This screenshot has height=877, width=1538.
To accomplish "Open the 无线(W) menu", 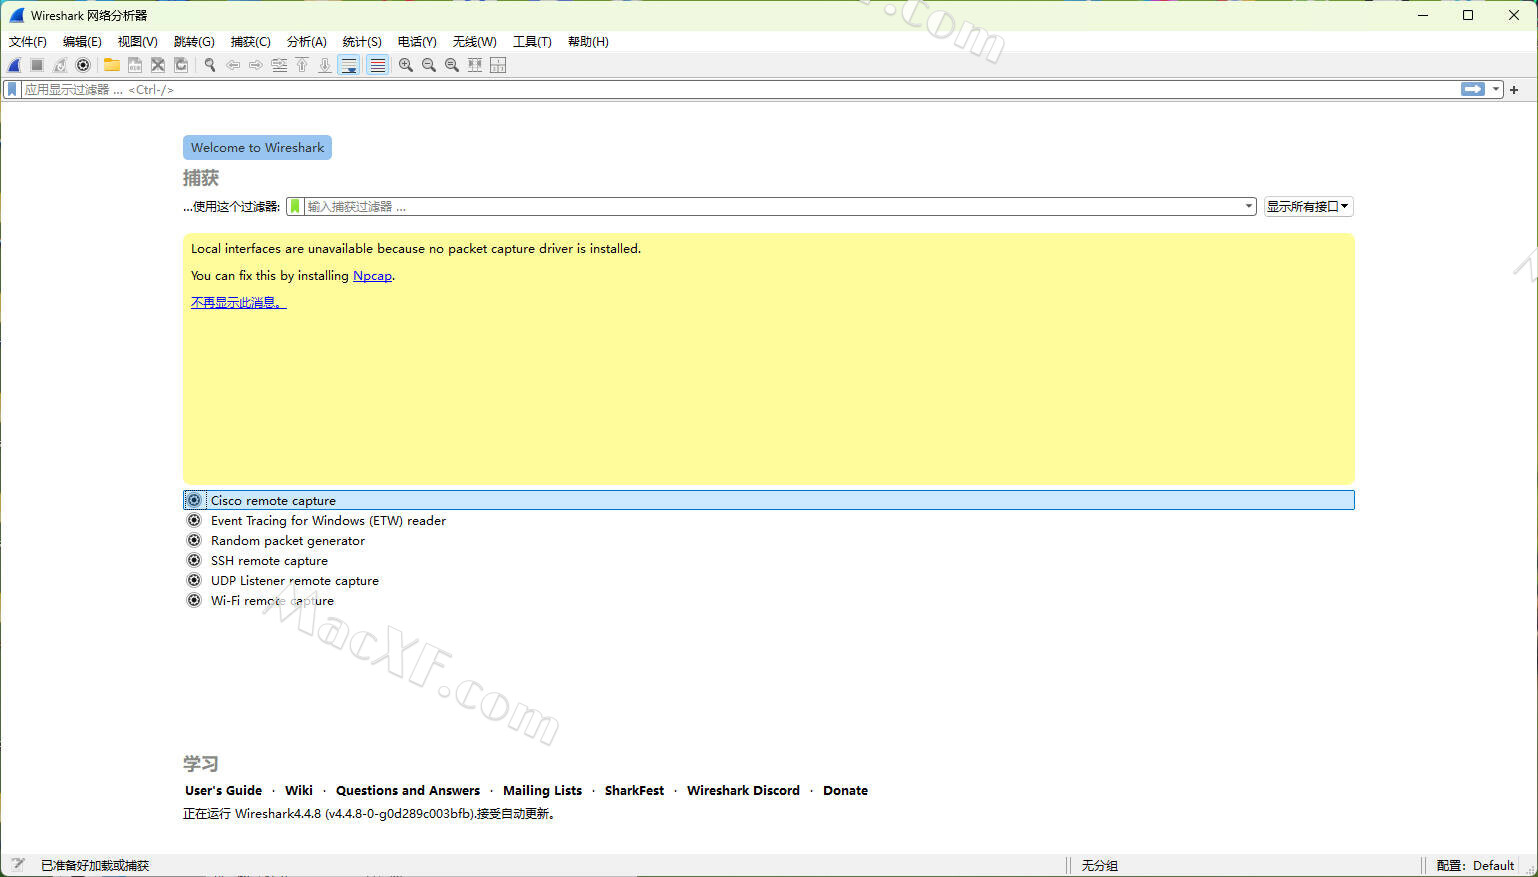I will (x=474, y=41).
